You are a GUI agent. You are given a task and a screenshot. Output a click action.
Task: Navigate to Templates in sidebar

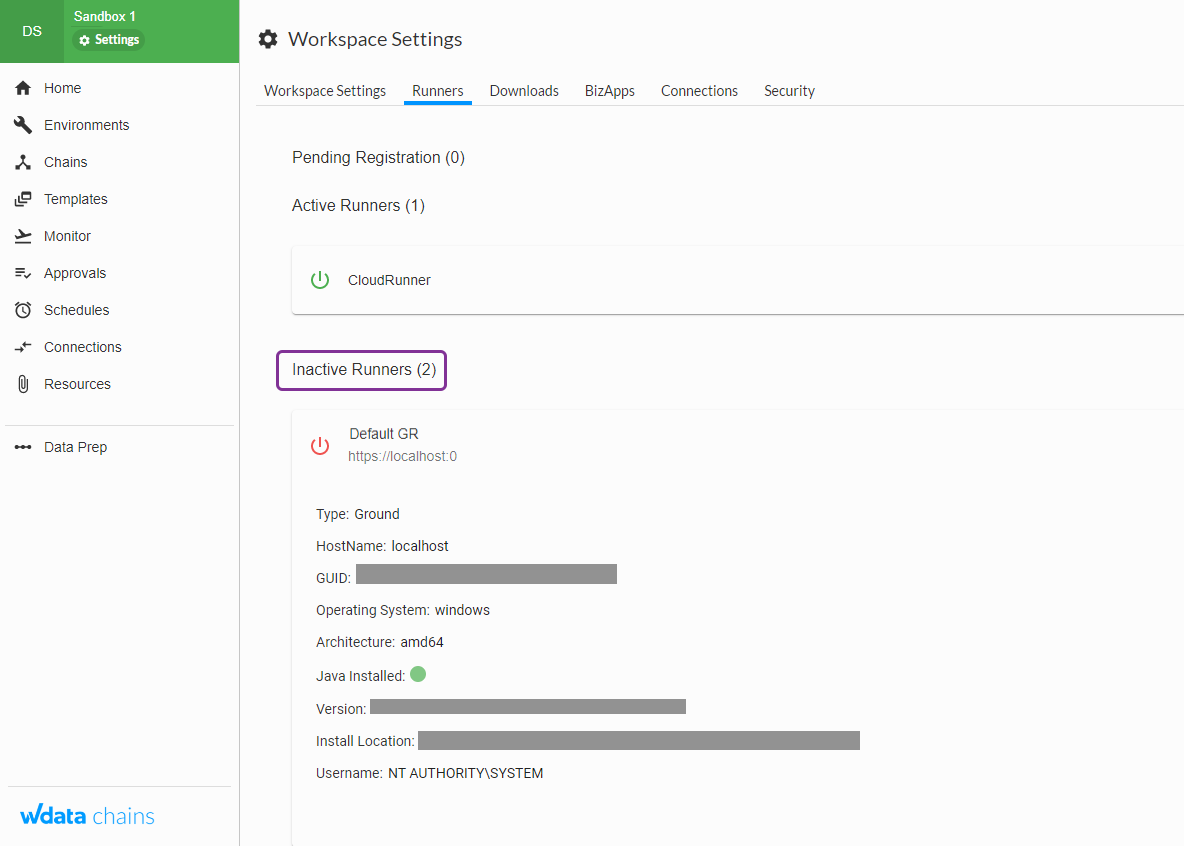(76, 199)
